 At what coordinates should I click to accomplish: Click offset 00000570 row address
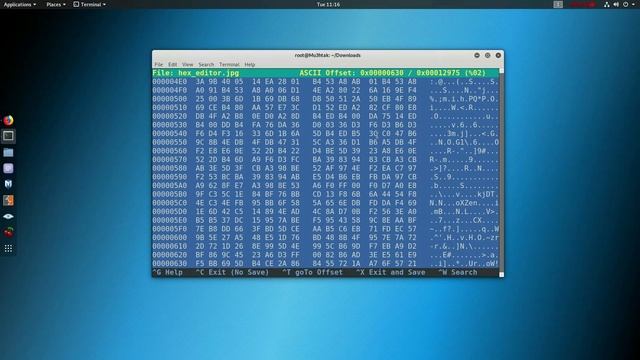pyautogui.click(x=170, y=160)
